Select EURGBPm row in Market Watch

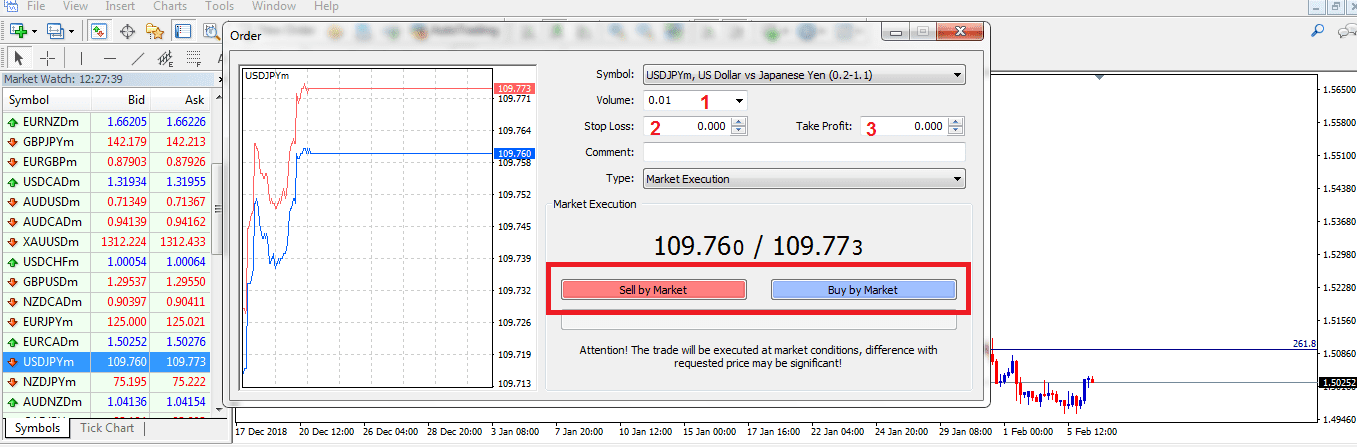coord(107,161)
